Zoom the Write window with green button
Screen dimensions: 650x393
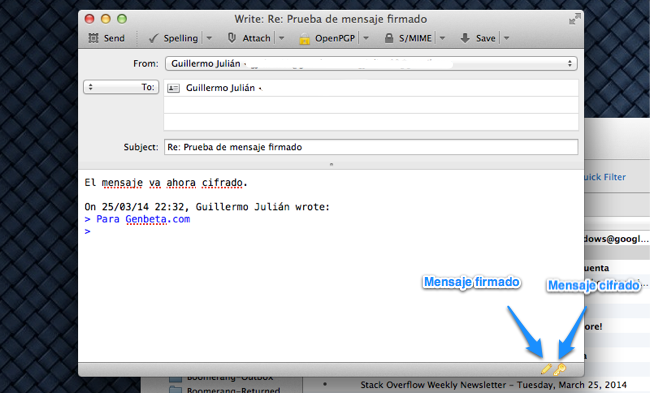click(122, 19)
